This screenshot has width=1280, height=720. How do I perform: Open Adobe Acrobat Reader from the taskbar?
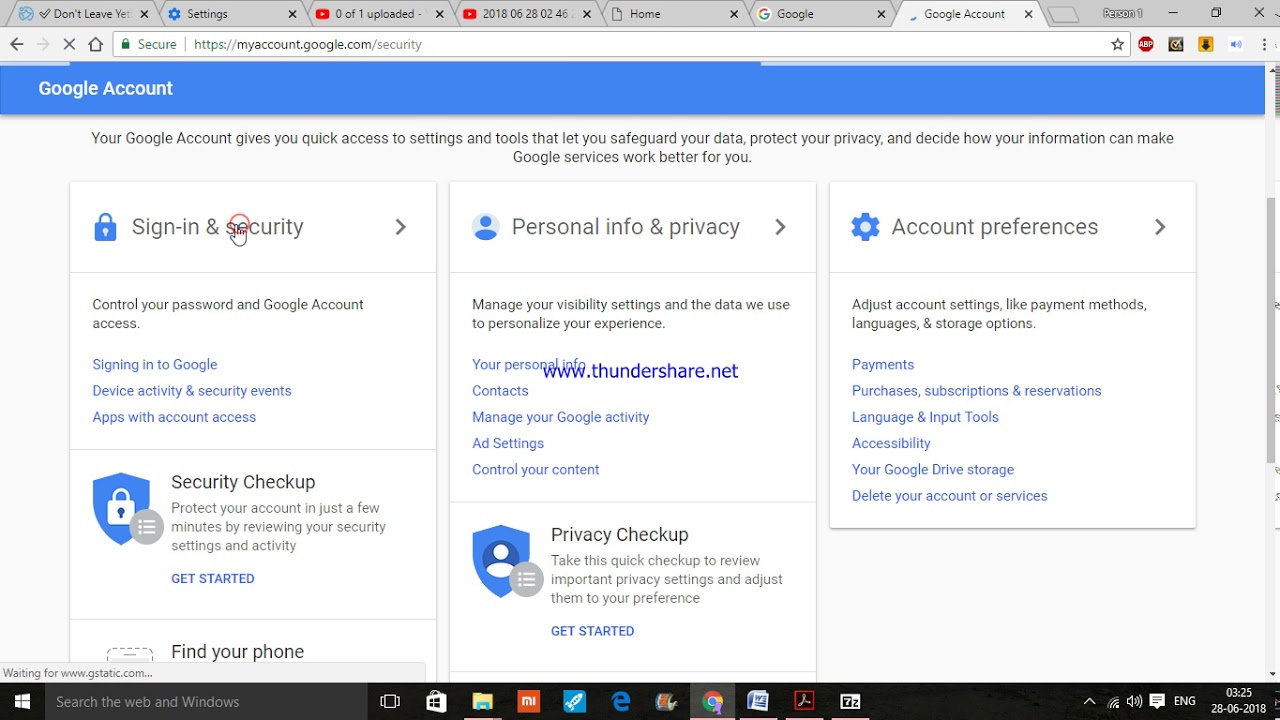point(804,702)
